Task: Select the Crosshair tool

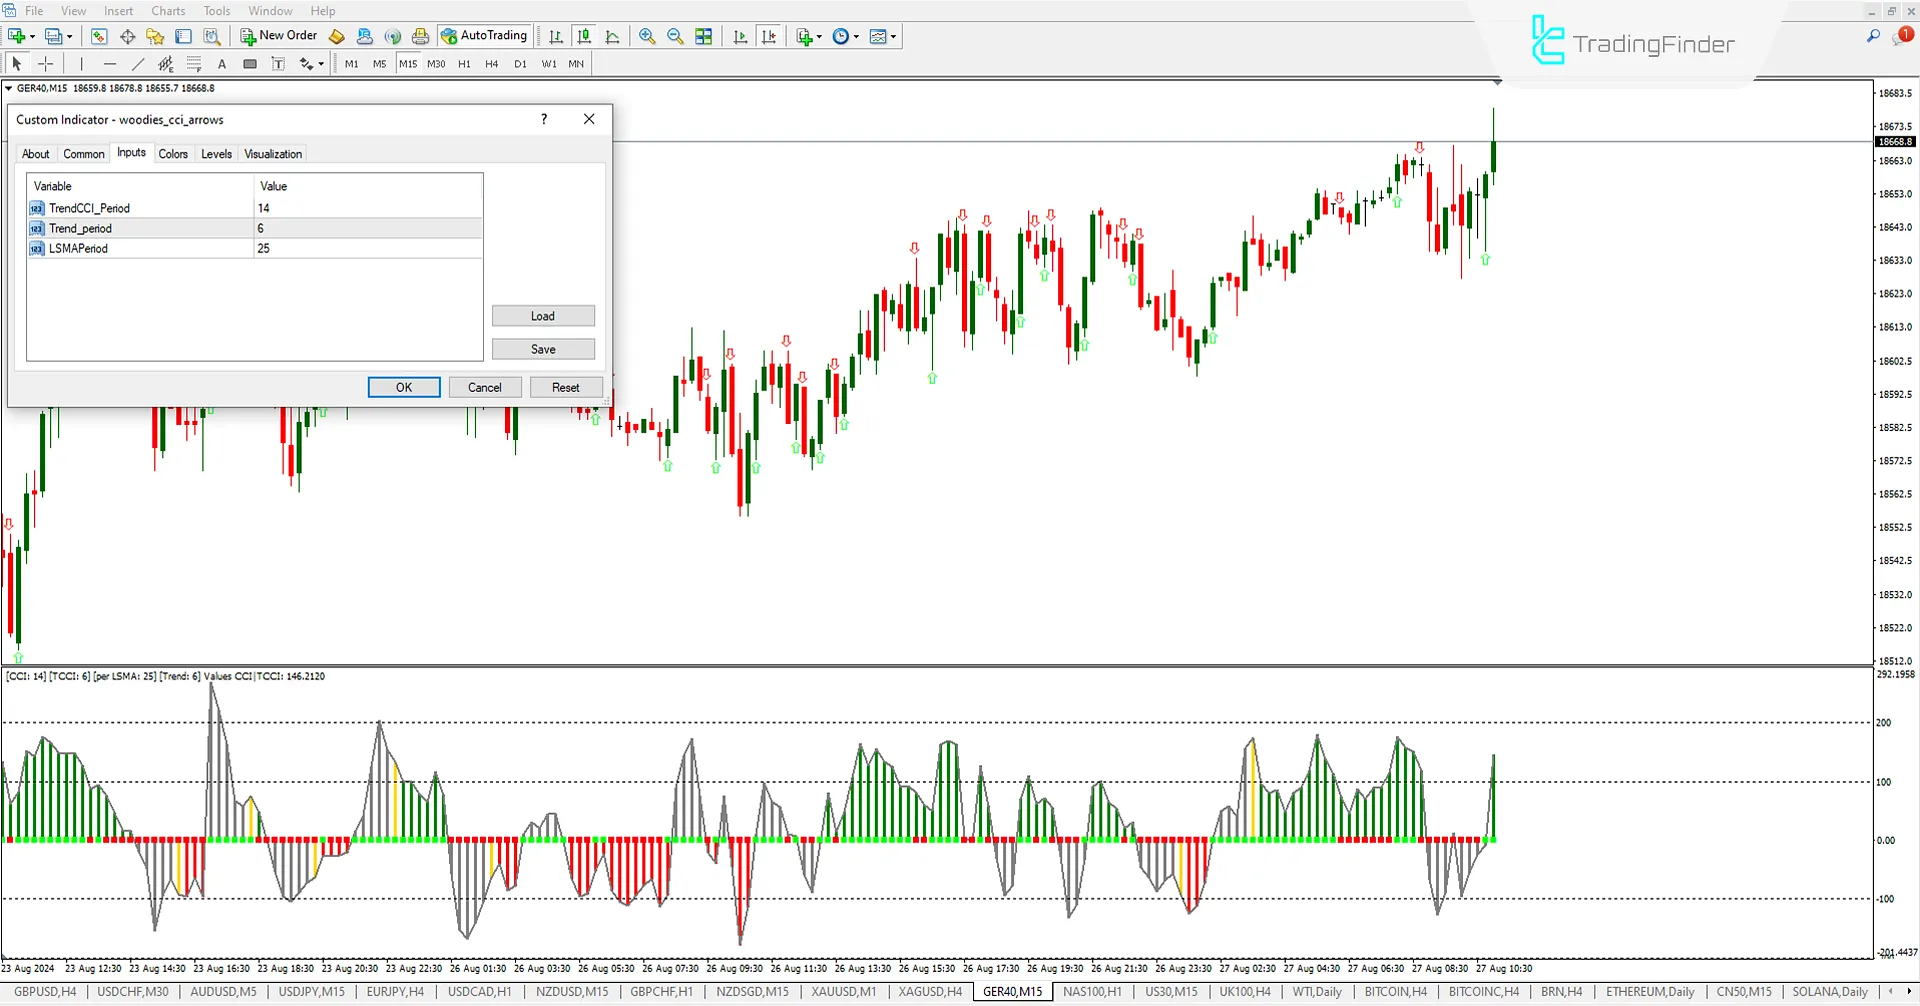Action: click(45, 63)
